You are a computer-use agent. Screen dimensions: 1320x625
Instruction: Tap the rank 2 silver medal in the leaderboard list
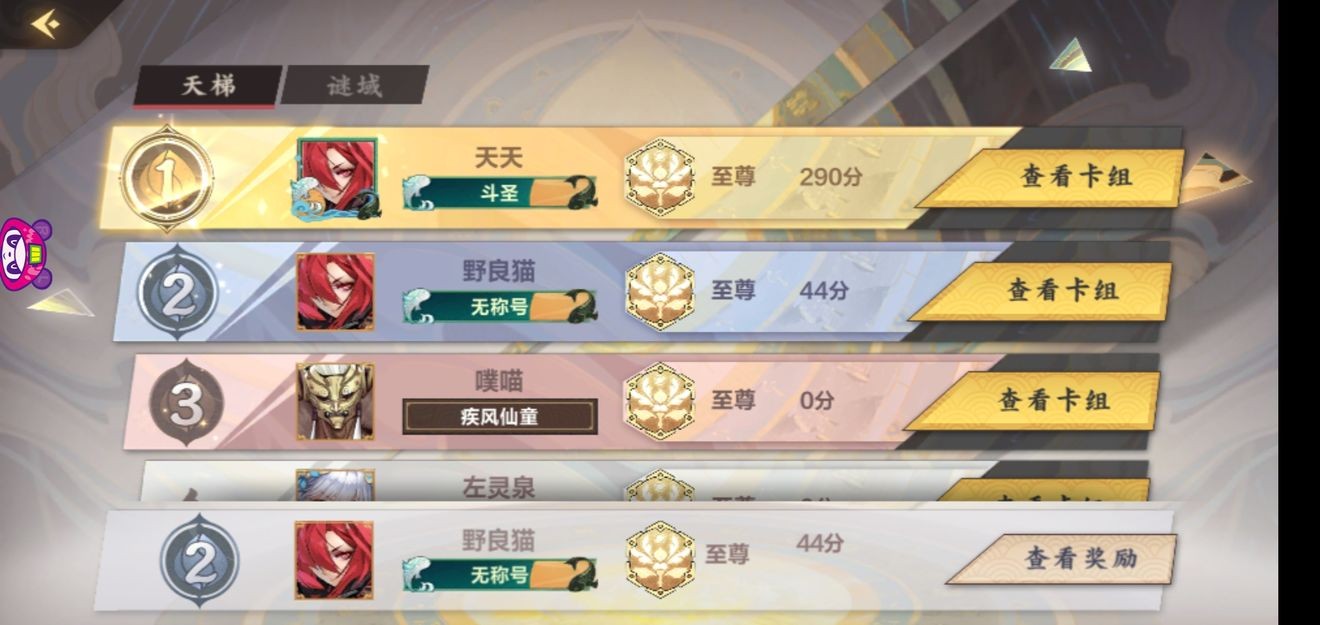[x=178, y=292]
